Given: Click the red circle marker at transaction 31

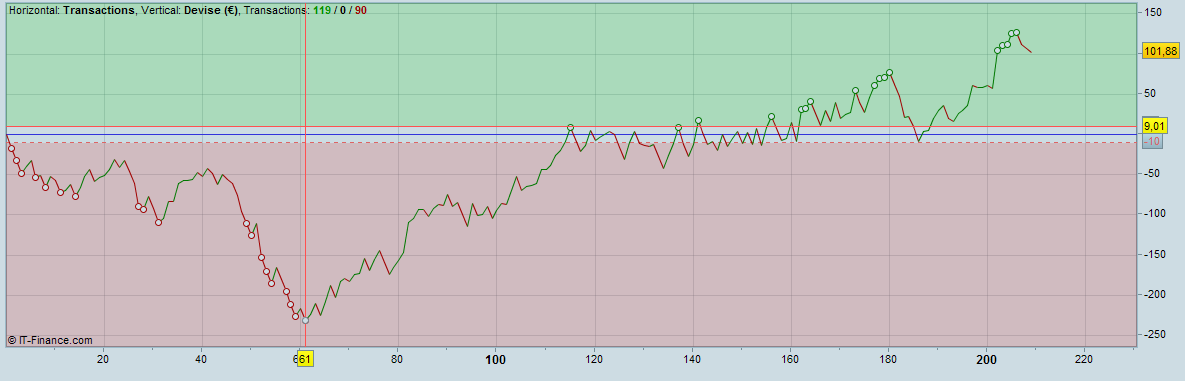Looking at the screenshot, I should [x=158, y=222].
